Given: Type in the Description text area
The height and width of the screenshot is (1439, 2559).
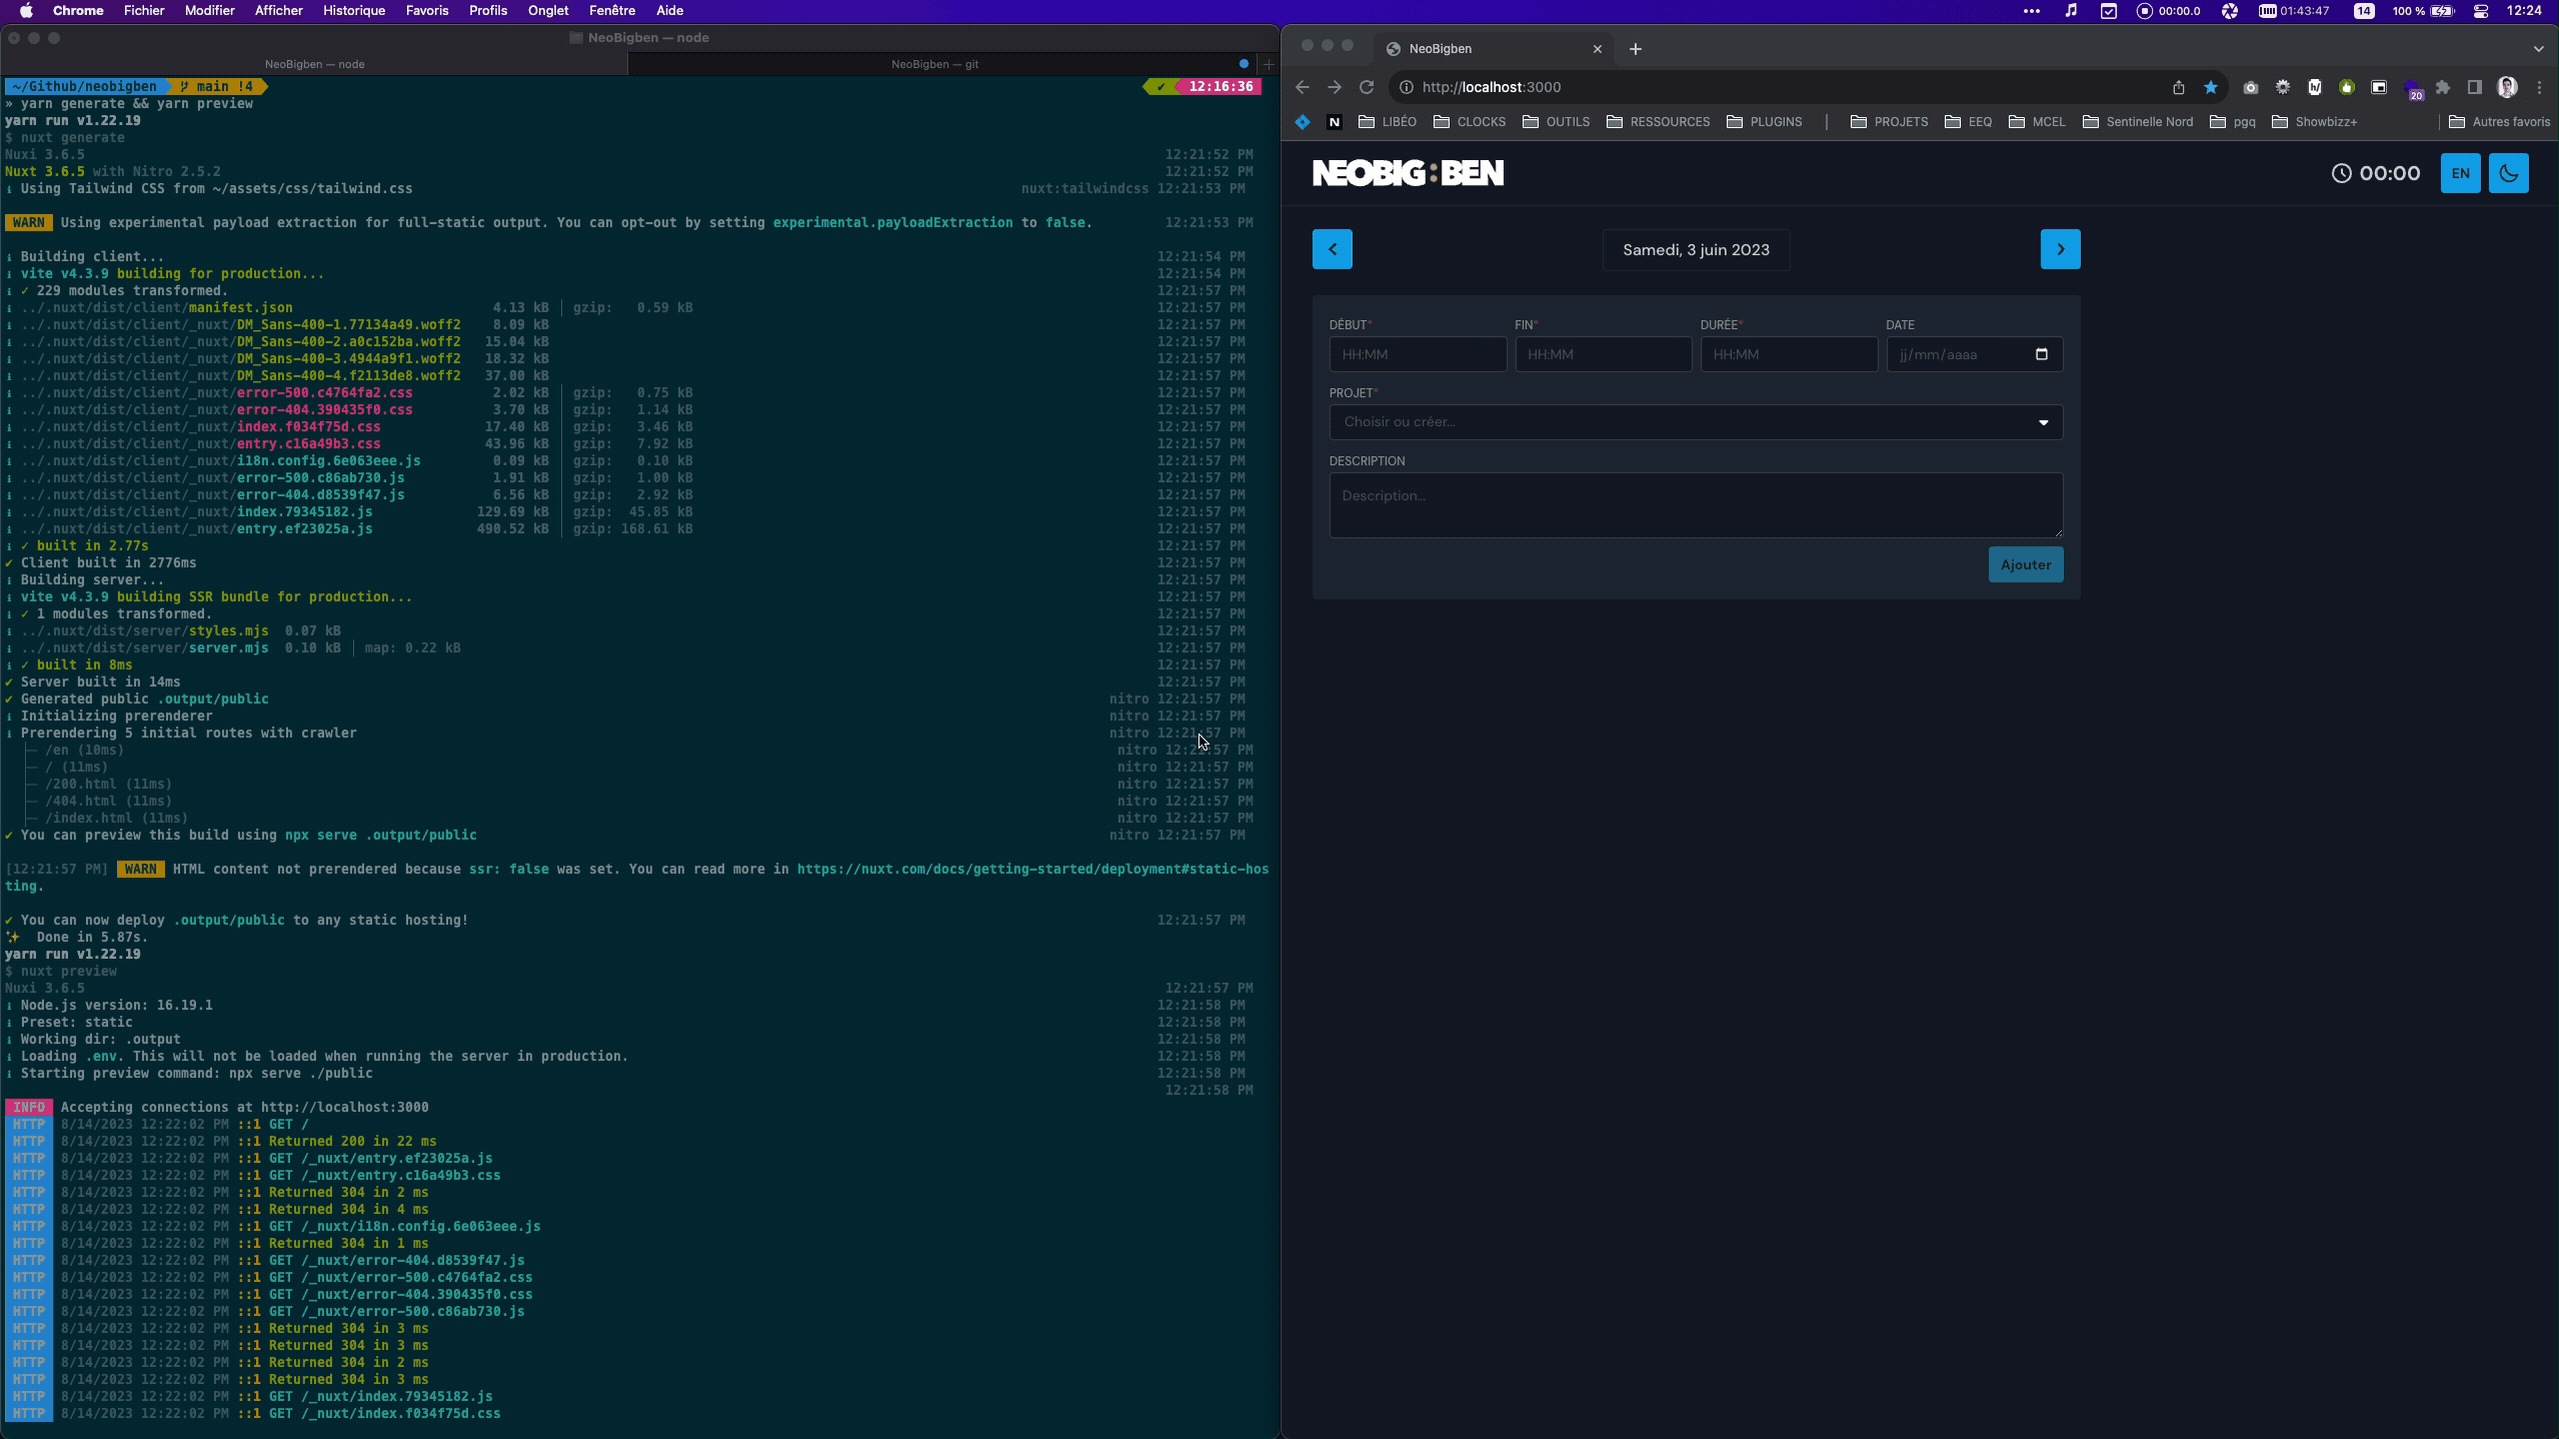Looking at the screenshot, I should tap(1693, 505).
